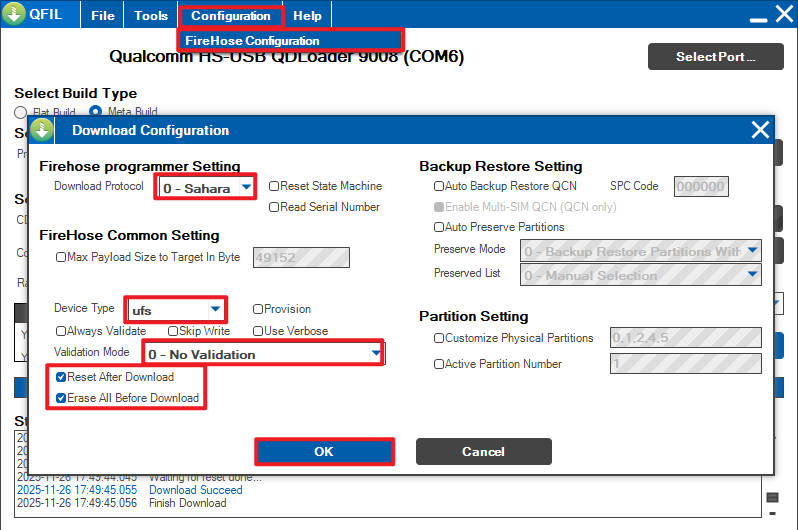Click the QFIL logo icon in title bar
Screen dimensions: 798x530
click(14, 15)
